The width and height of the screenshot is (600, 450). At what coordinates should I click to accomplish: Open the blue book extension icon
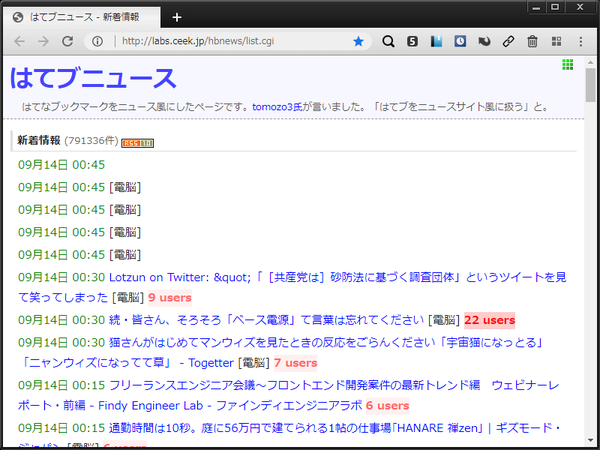[x=436, y=41]
